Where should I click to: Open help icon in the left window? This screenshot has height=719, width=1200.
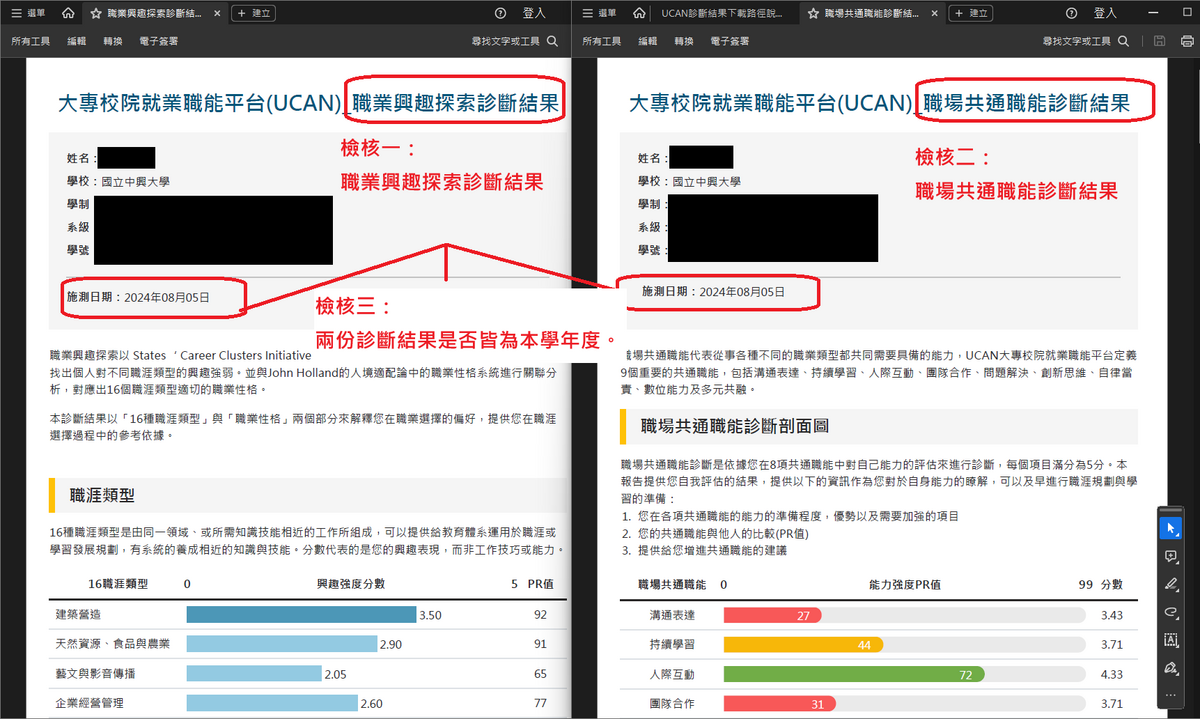click(500, 13)
